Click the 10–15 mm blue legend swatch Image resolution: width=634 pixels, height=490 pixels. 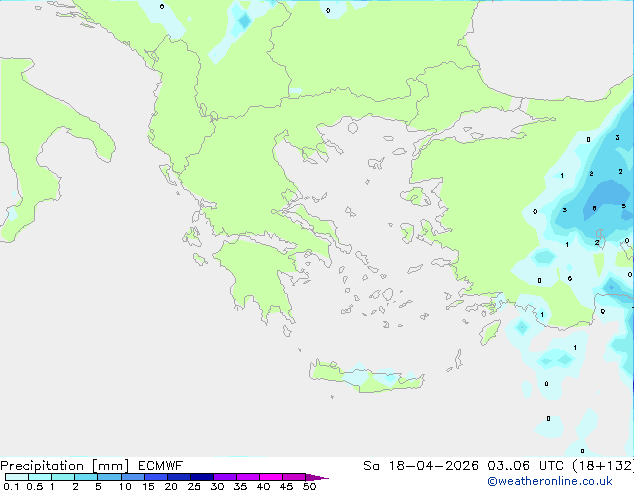[133, 477]
